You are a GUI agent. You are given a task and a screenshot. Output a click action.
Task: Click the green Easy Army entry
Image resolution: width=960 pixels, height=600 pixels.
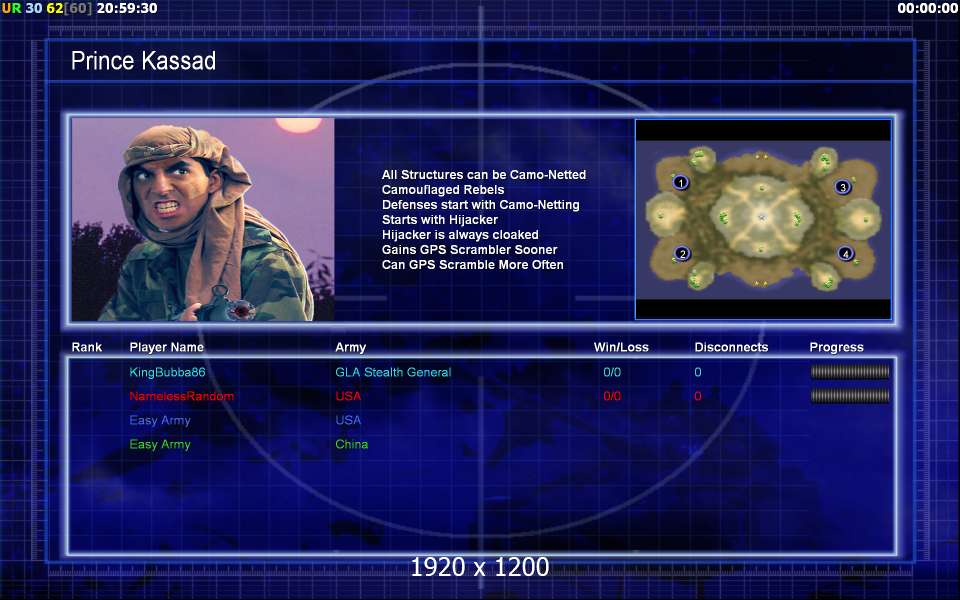pyautogui.click(x=160, y=444)
